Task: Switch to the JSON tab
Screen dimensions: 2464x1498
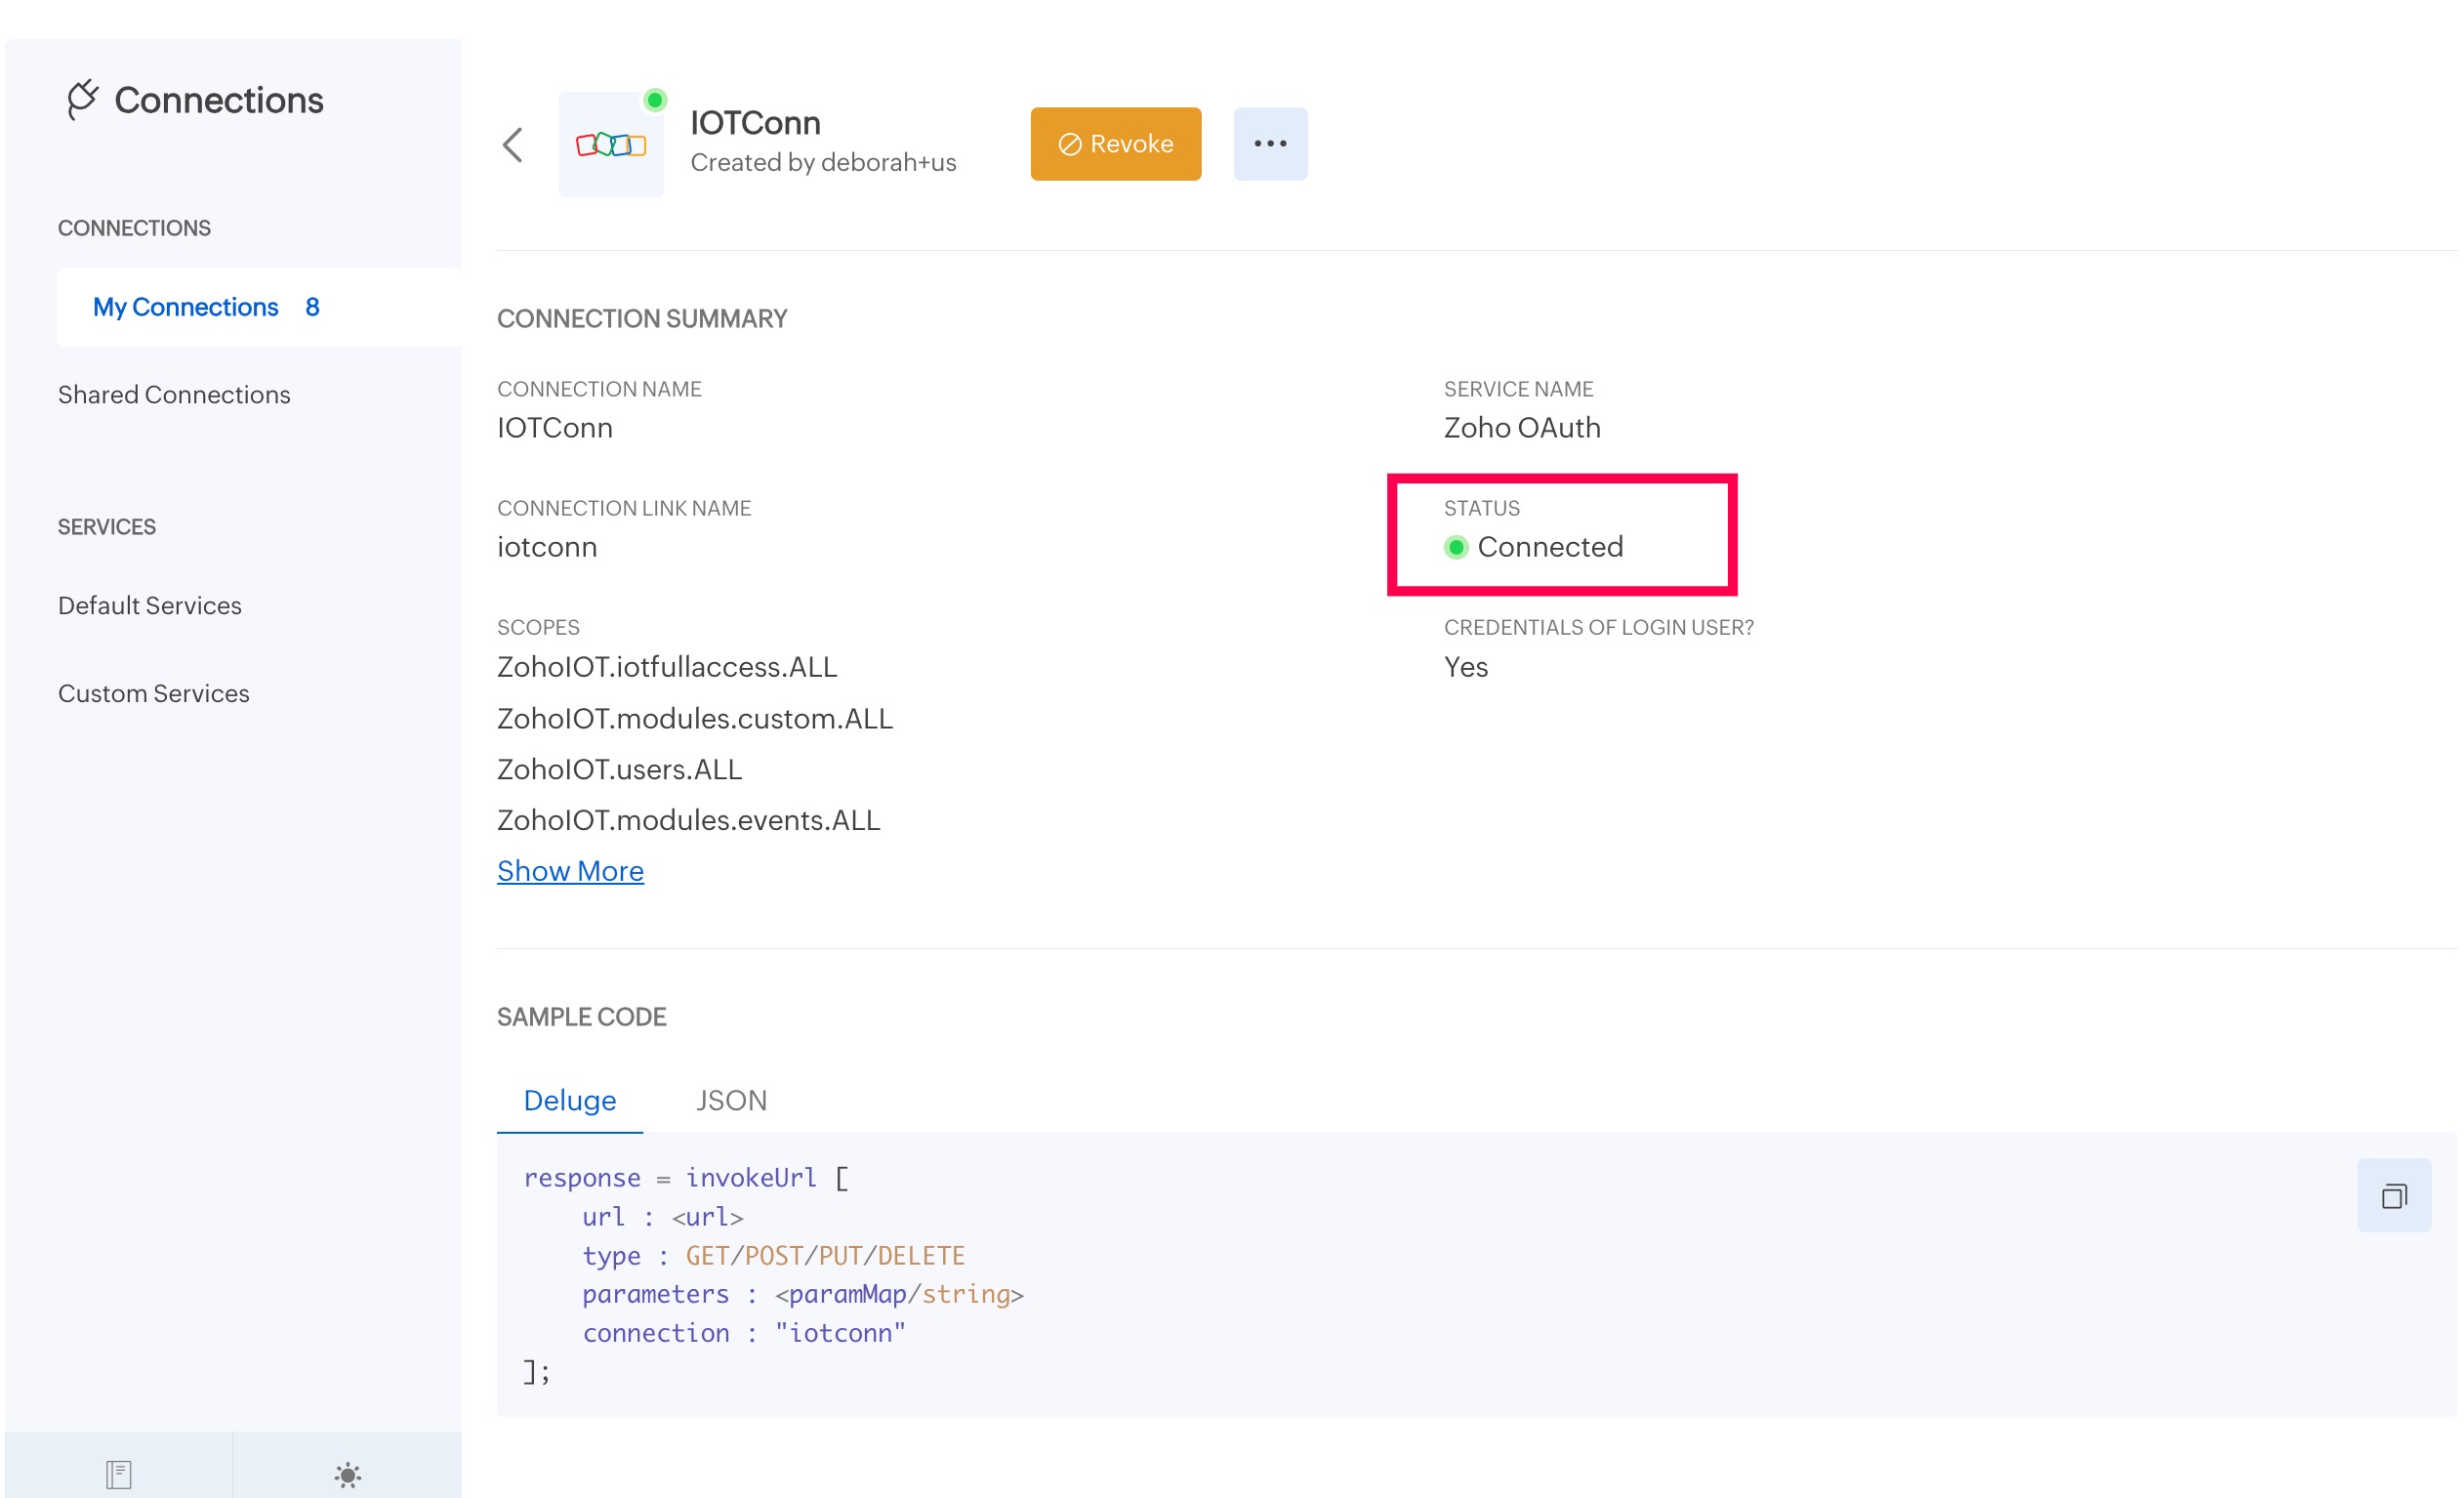Action: coord(731,1100)
